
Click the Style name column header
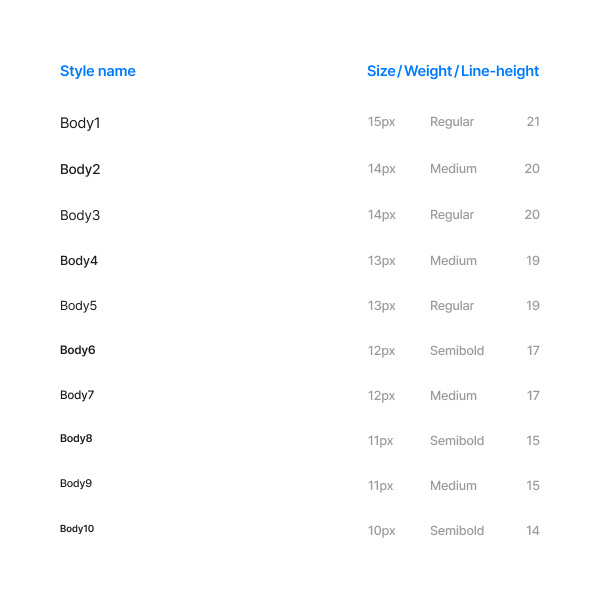[98, 71]
